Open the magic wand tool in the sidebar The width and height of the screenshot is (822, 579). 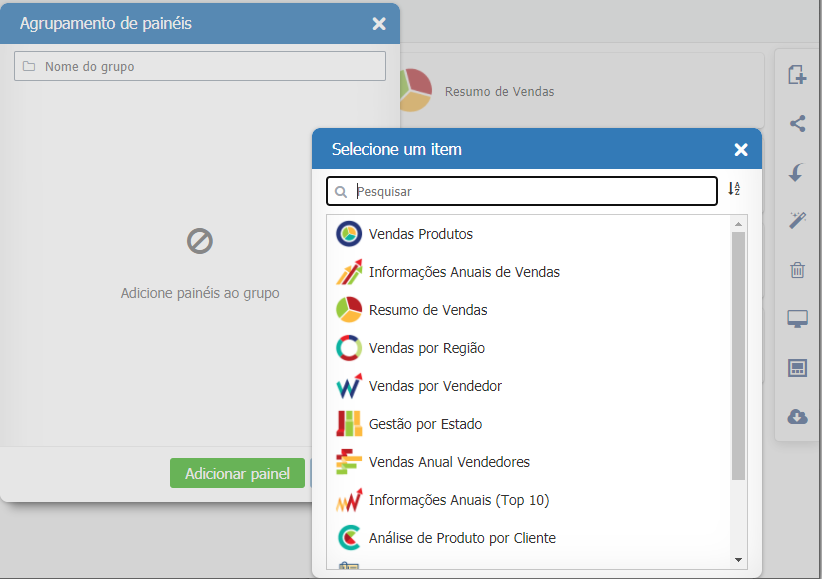pos(797,221)
